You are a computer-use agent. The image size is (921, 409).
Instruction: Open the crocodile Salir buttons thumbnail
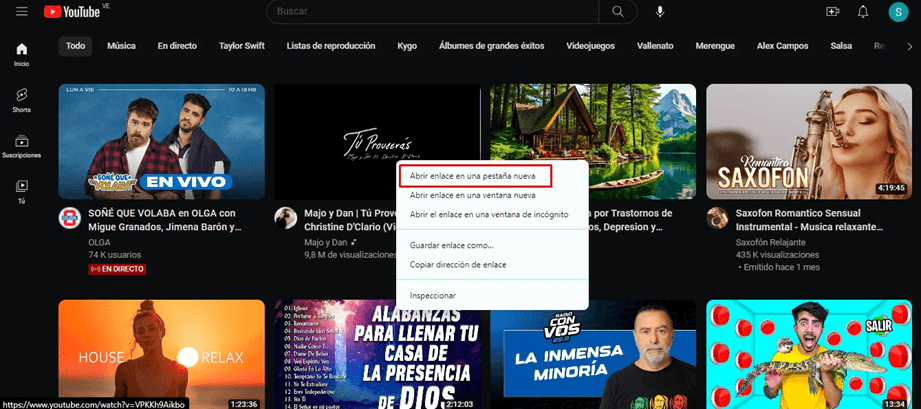[x=809, y=354]
